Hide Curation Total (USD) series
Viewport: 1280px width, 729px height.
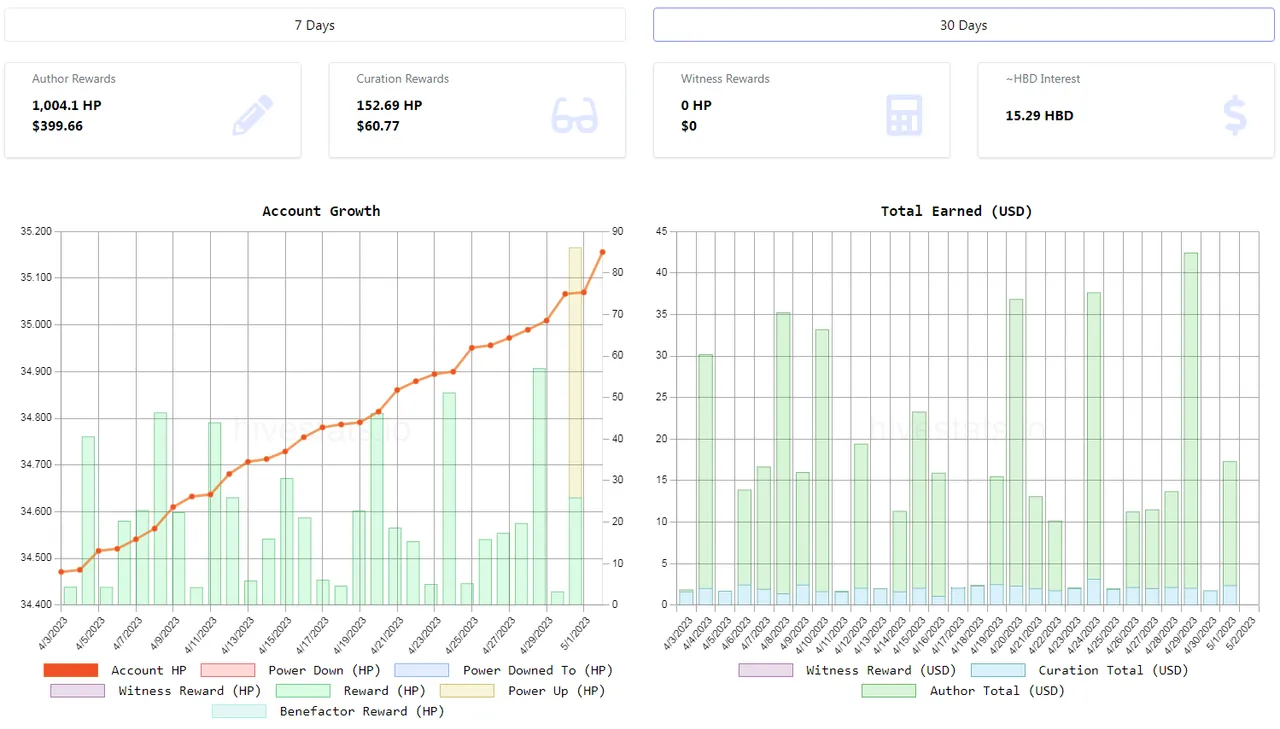1079,670
